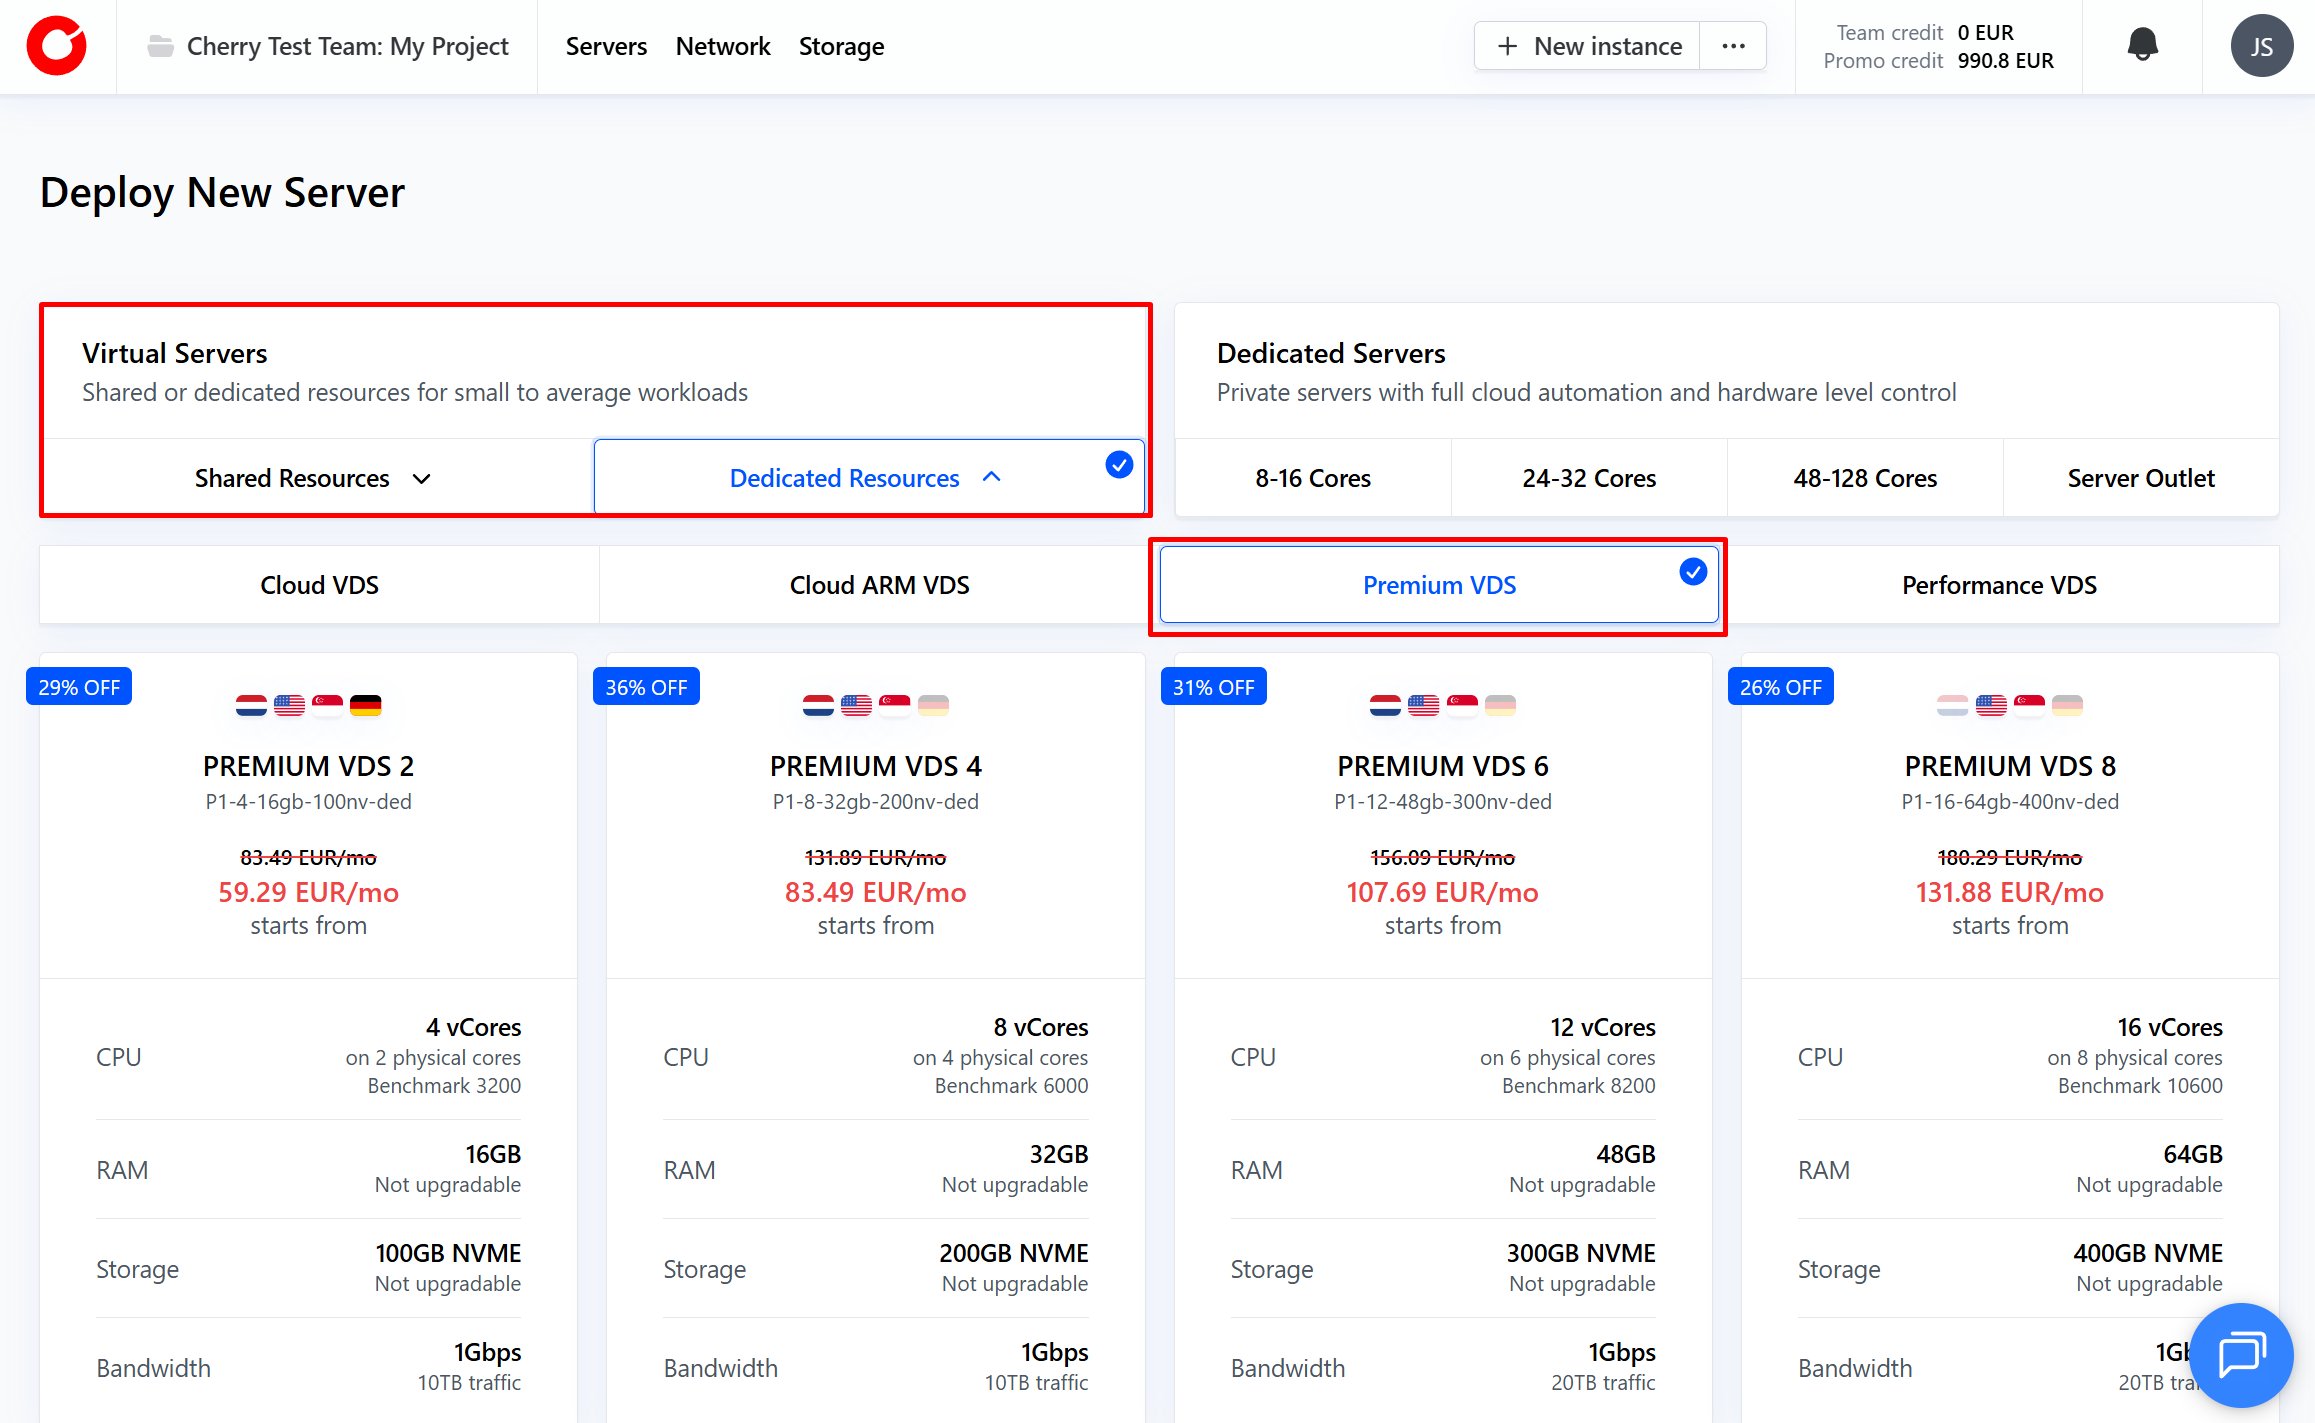Click the German flag on Premium VDS 2
2315x1423 pixels.
tap(365, 705)
